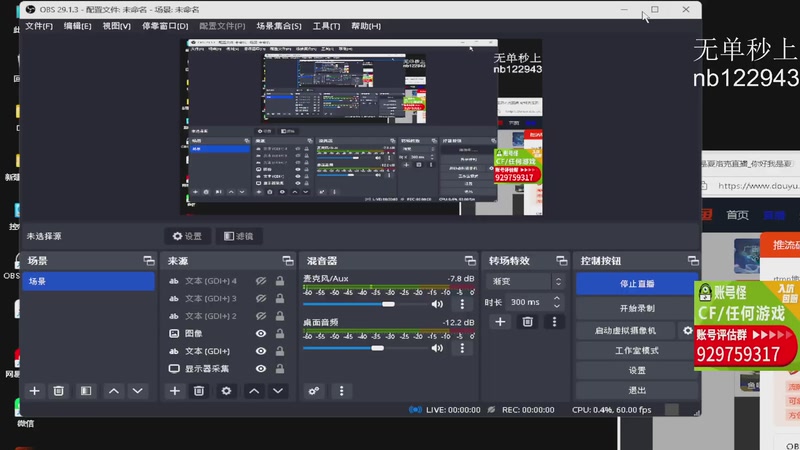The image size is (800, 450).
Task: Open the 视图(V) menu
Action: pos(117,26)
